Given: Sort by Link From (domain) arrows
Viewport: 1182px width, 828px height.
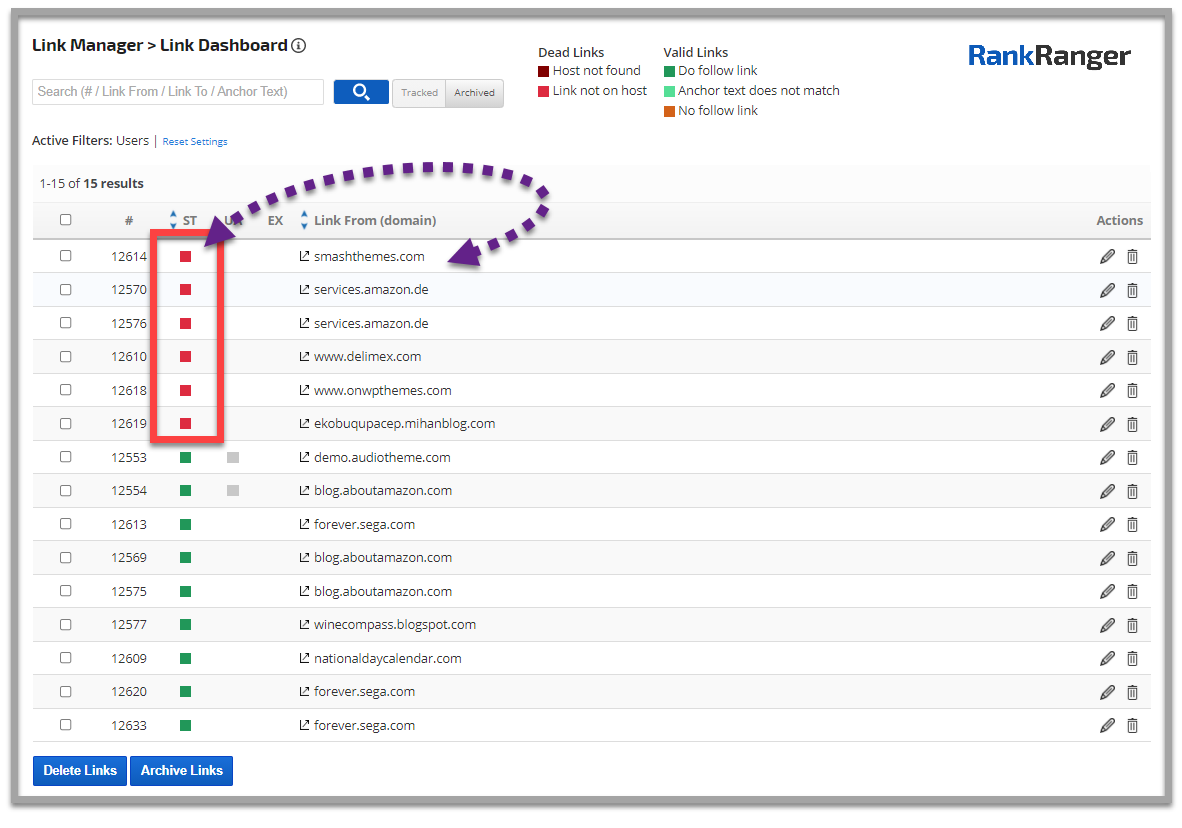Looking at the screenshot, I should coord(304,220).
